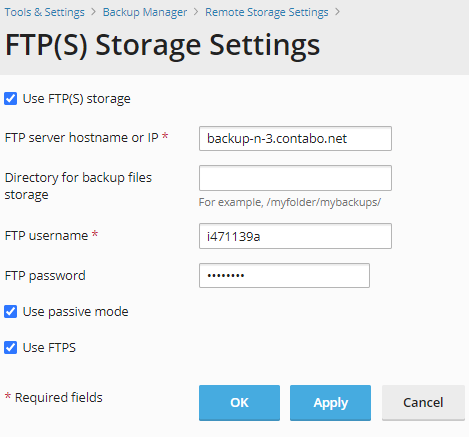Screen dimensions: 469x437
Task: Click the Apply button
Action: point(330,403)
